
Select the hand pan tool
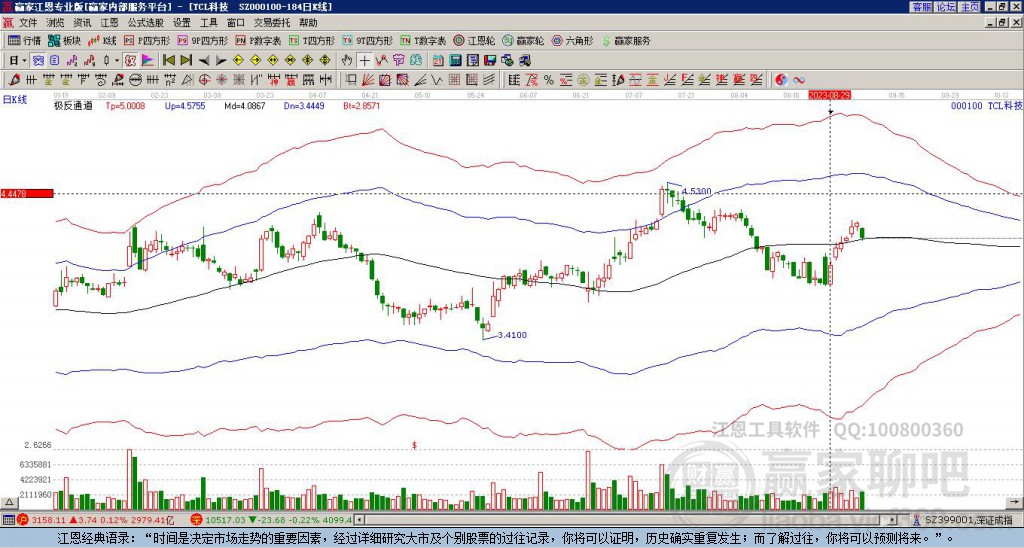point(347,61)
